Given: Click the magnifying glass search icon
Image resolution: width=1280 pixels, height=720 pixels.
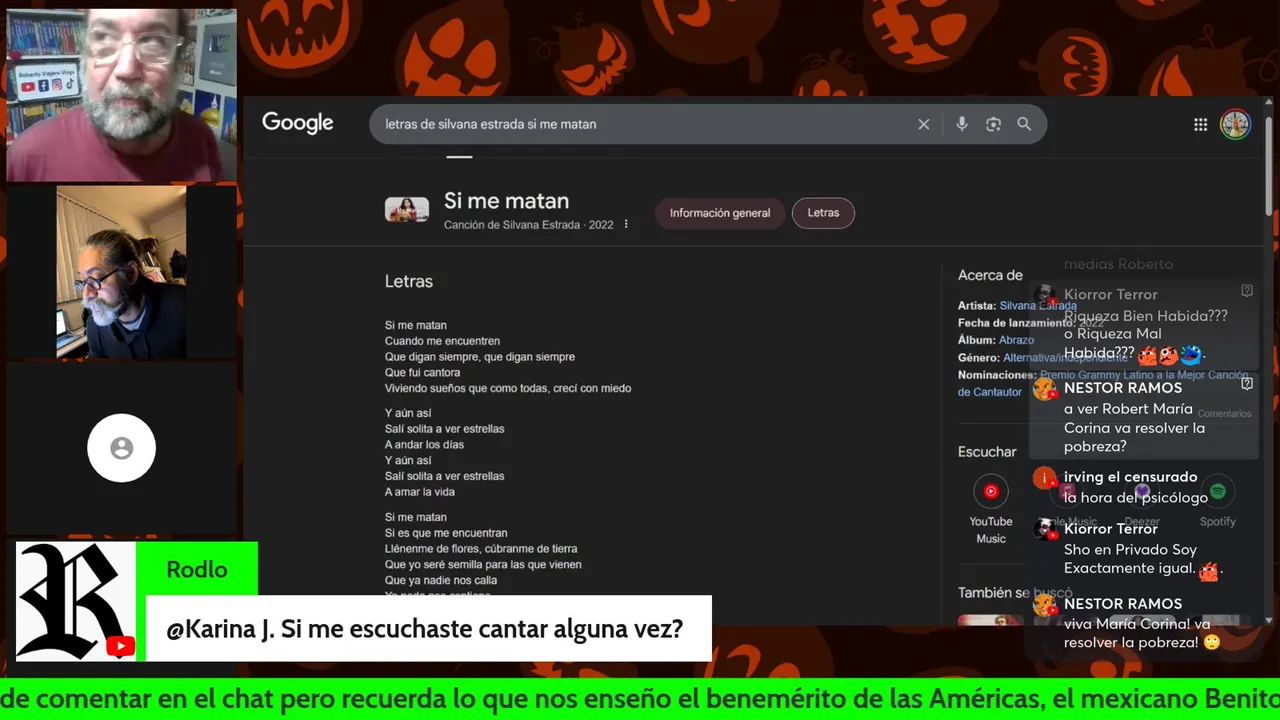Looking at the screenshot, I should [x=1024, y=124].
